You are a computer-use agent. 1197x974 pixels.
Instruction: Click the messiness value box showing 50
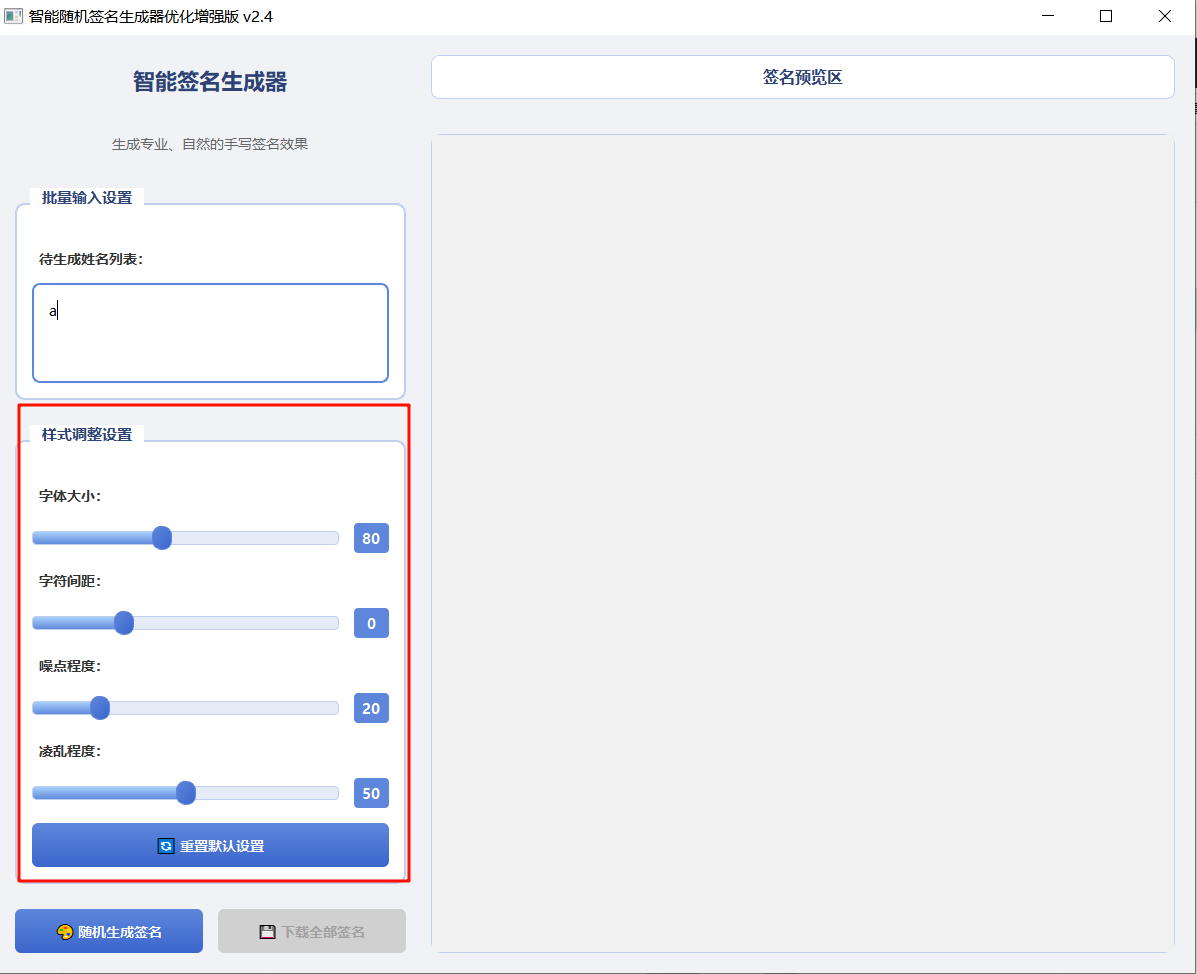coord(371,794)
